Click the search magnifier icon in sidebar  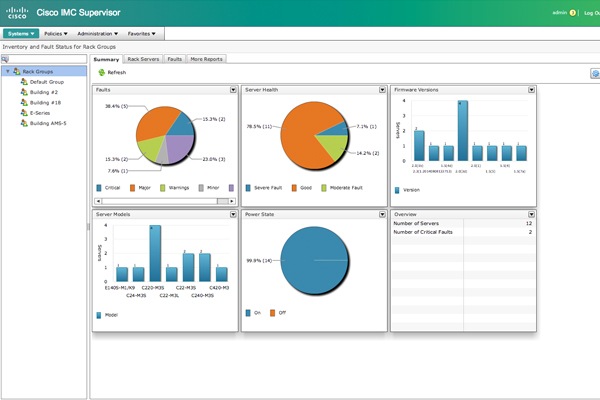[x=5, y=59]
